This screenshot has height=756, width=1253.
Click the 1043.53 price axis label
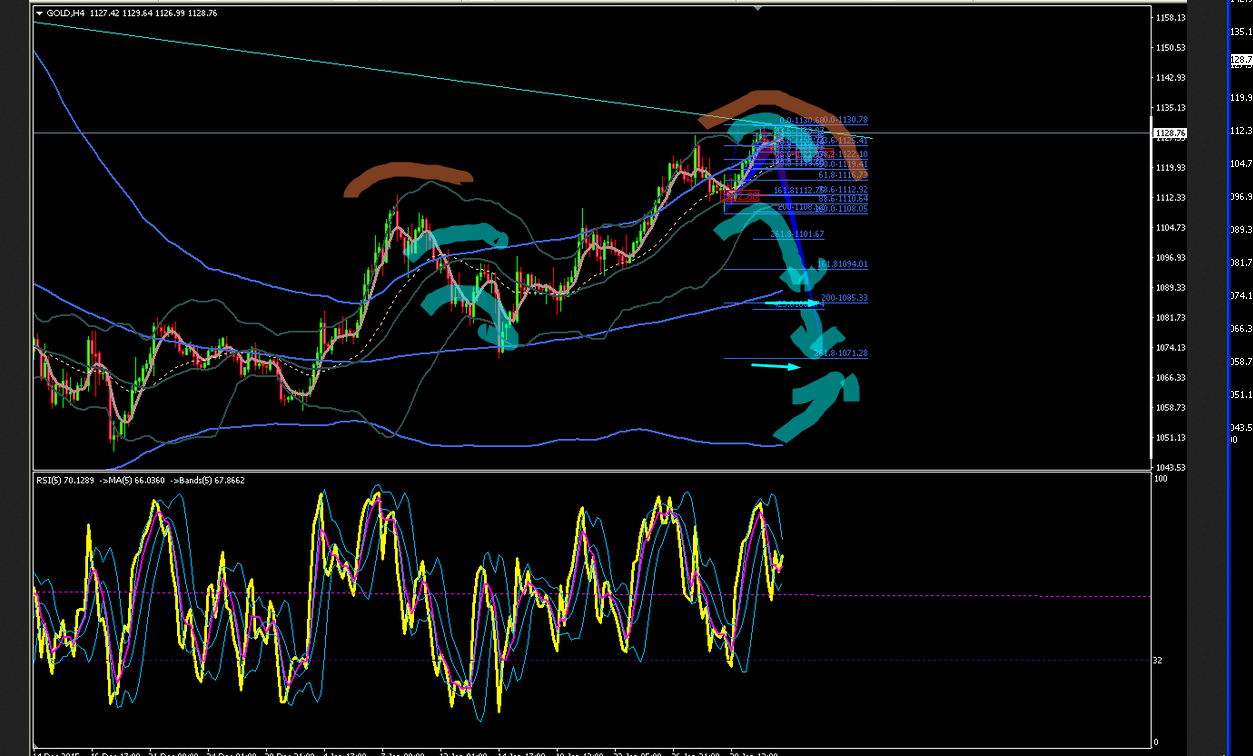(x=1170, y=468)
